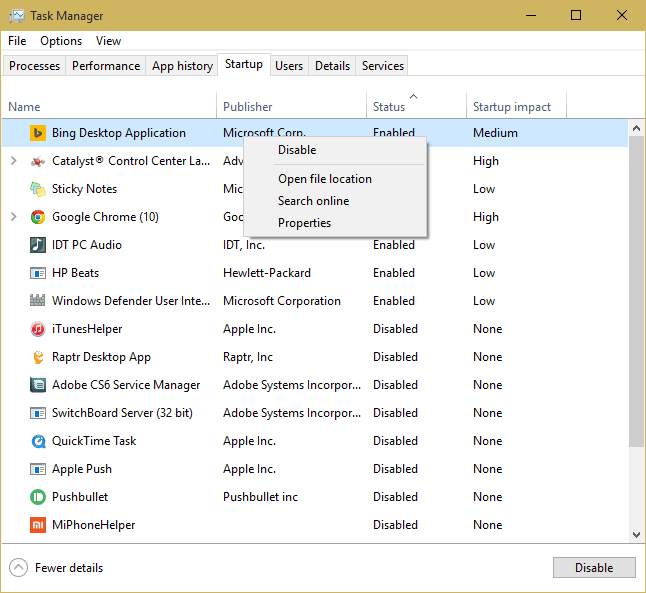Screen dimensions: 646x593
Task: Click the SwitchBoard Server icon
Action: 38,413
